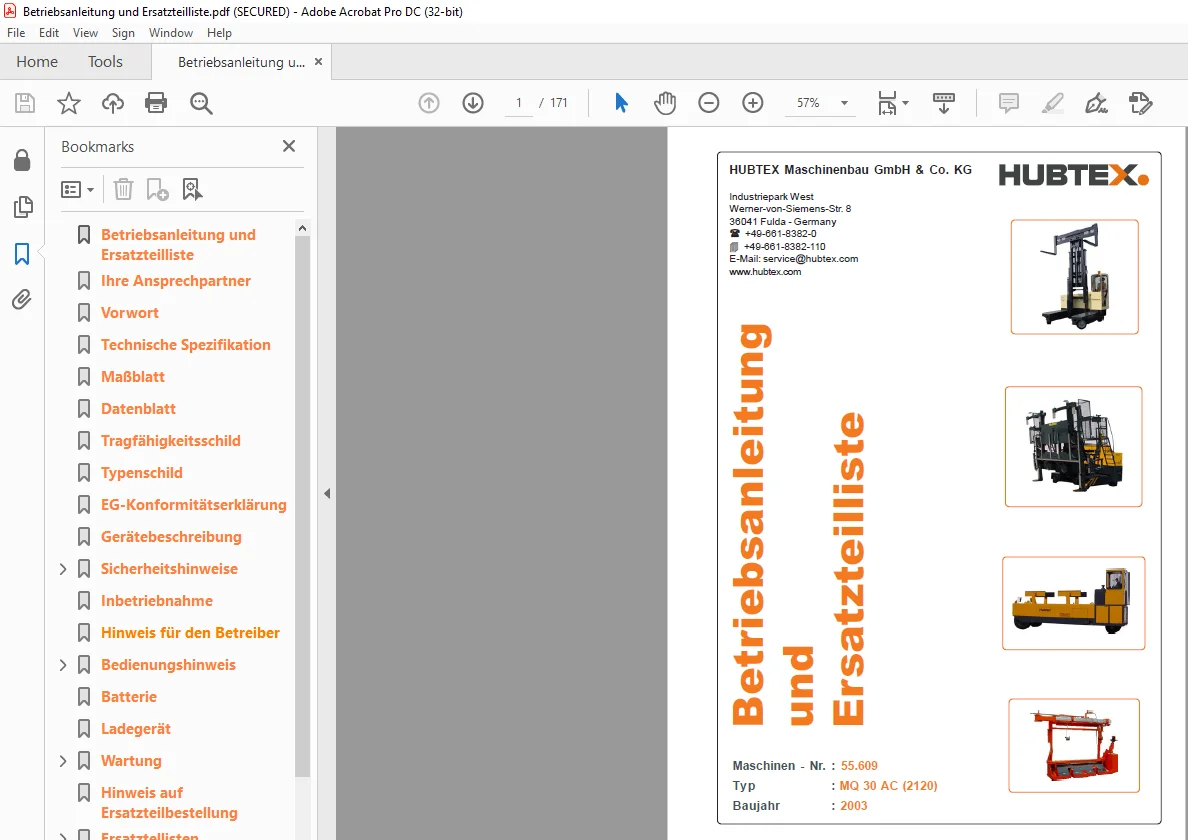Expand the Bedienungshinweis bookmark
Image resolution: width=1188 pixels, height=840 pixels.
click(64, 665)
